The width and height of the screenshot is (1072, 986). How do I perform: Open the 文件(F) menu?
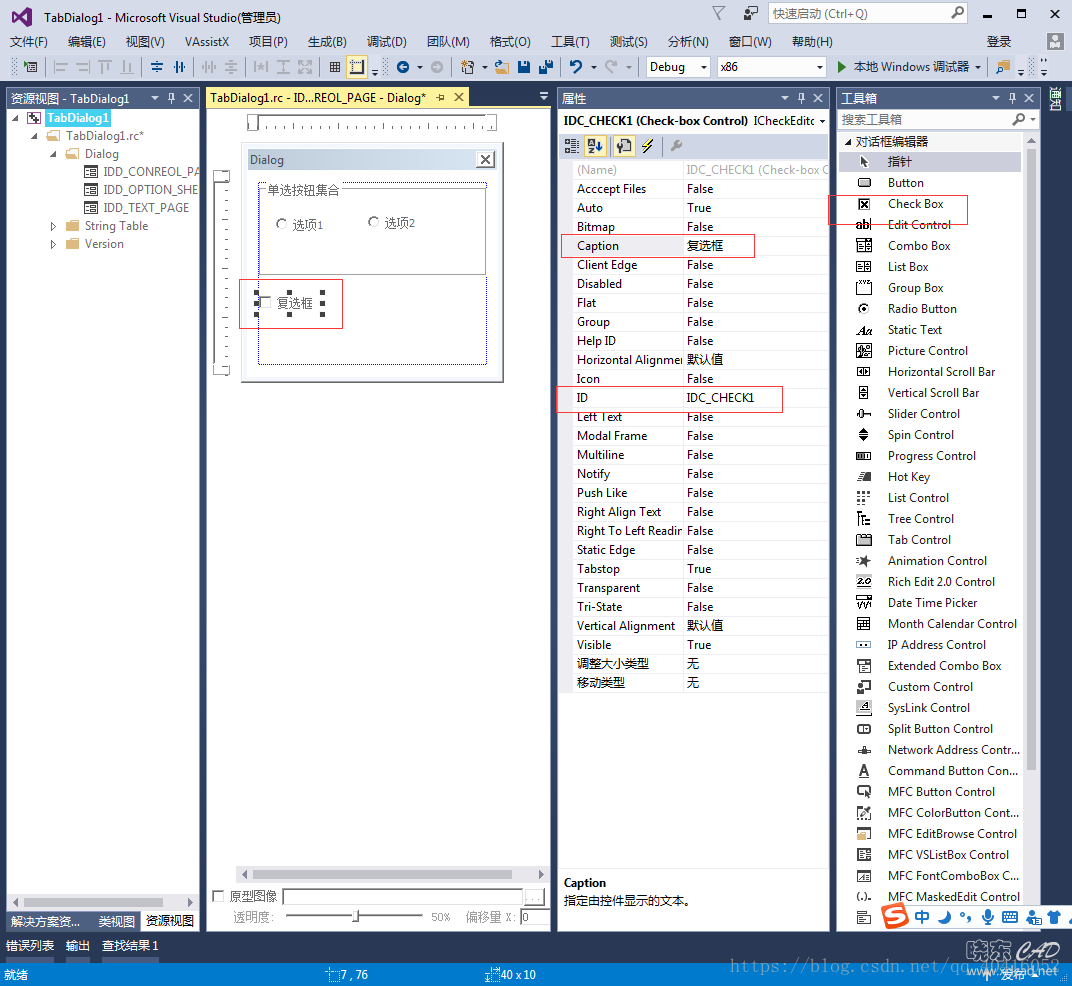[29, 42]
